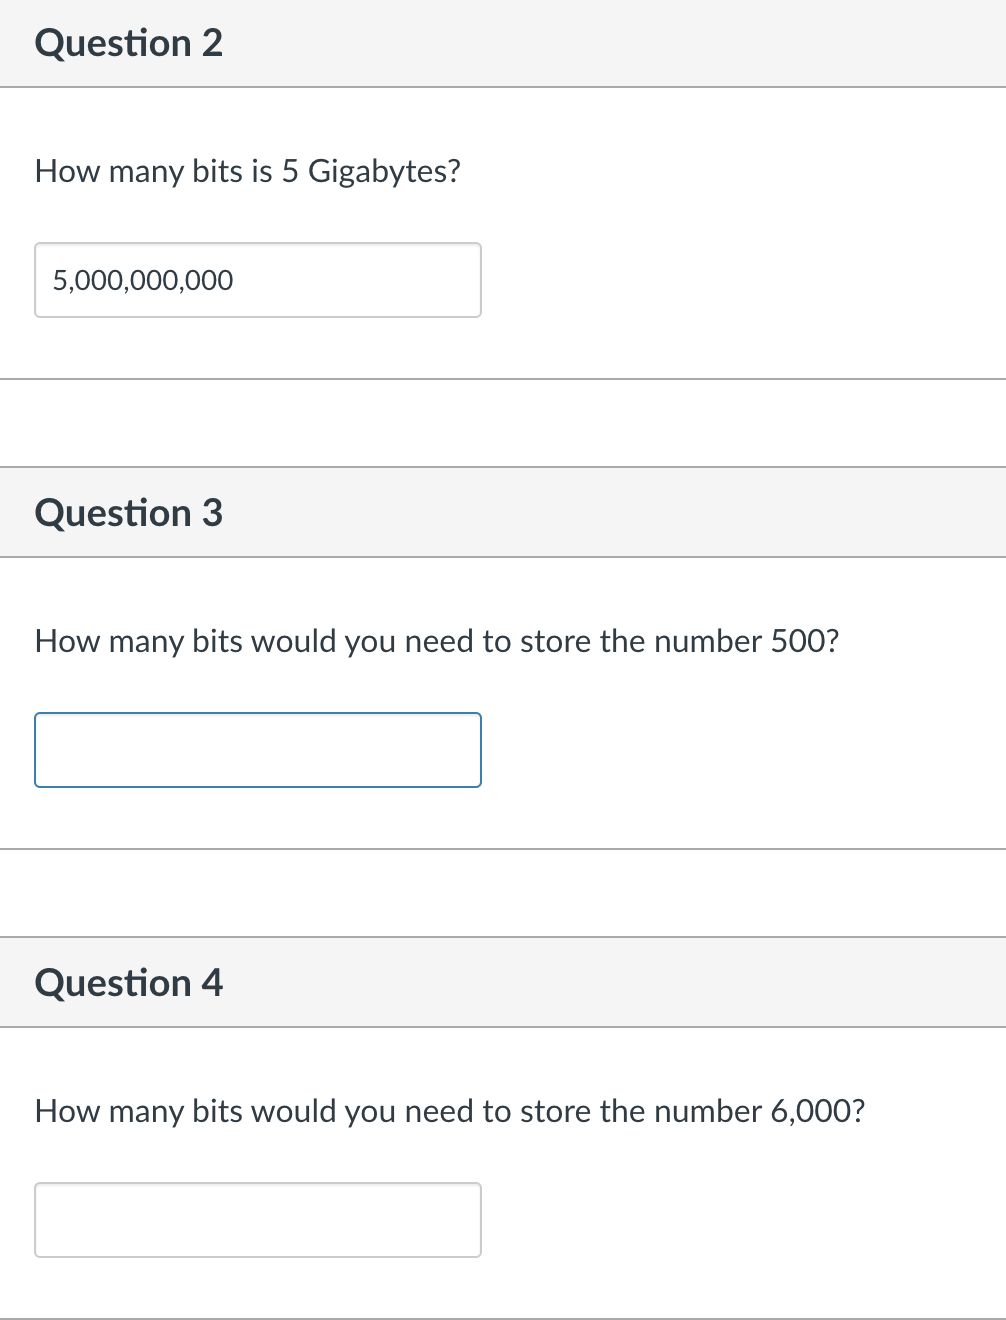This screenshot has width=1006, height=1320.
Task: Click the word "bits" in Question 2's prompt
Action: (217, 171)
